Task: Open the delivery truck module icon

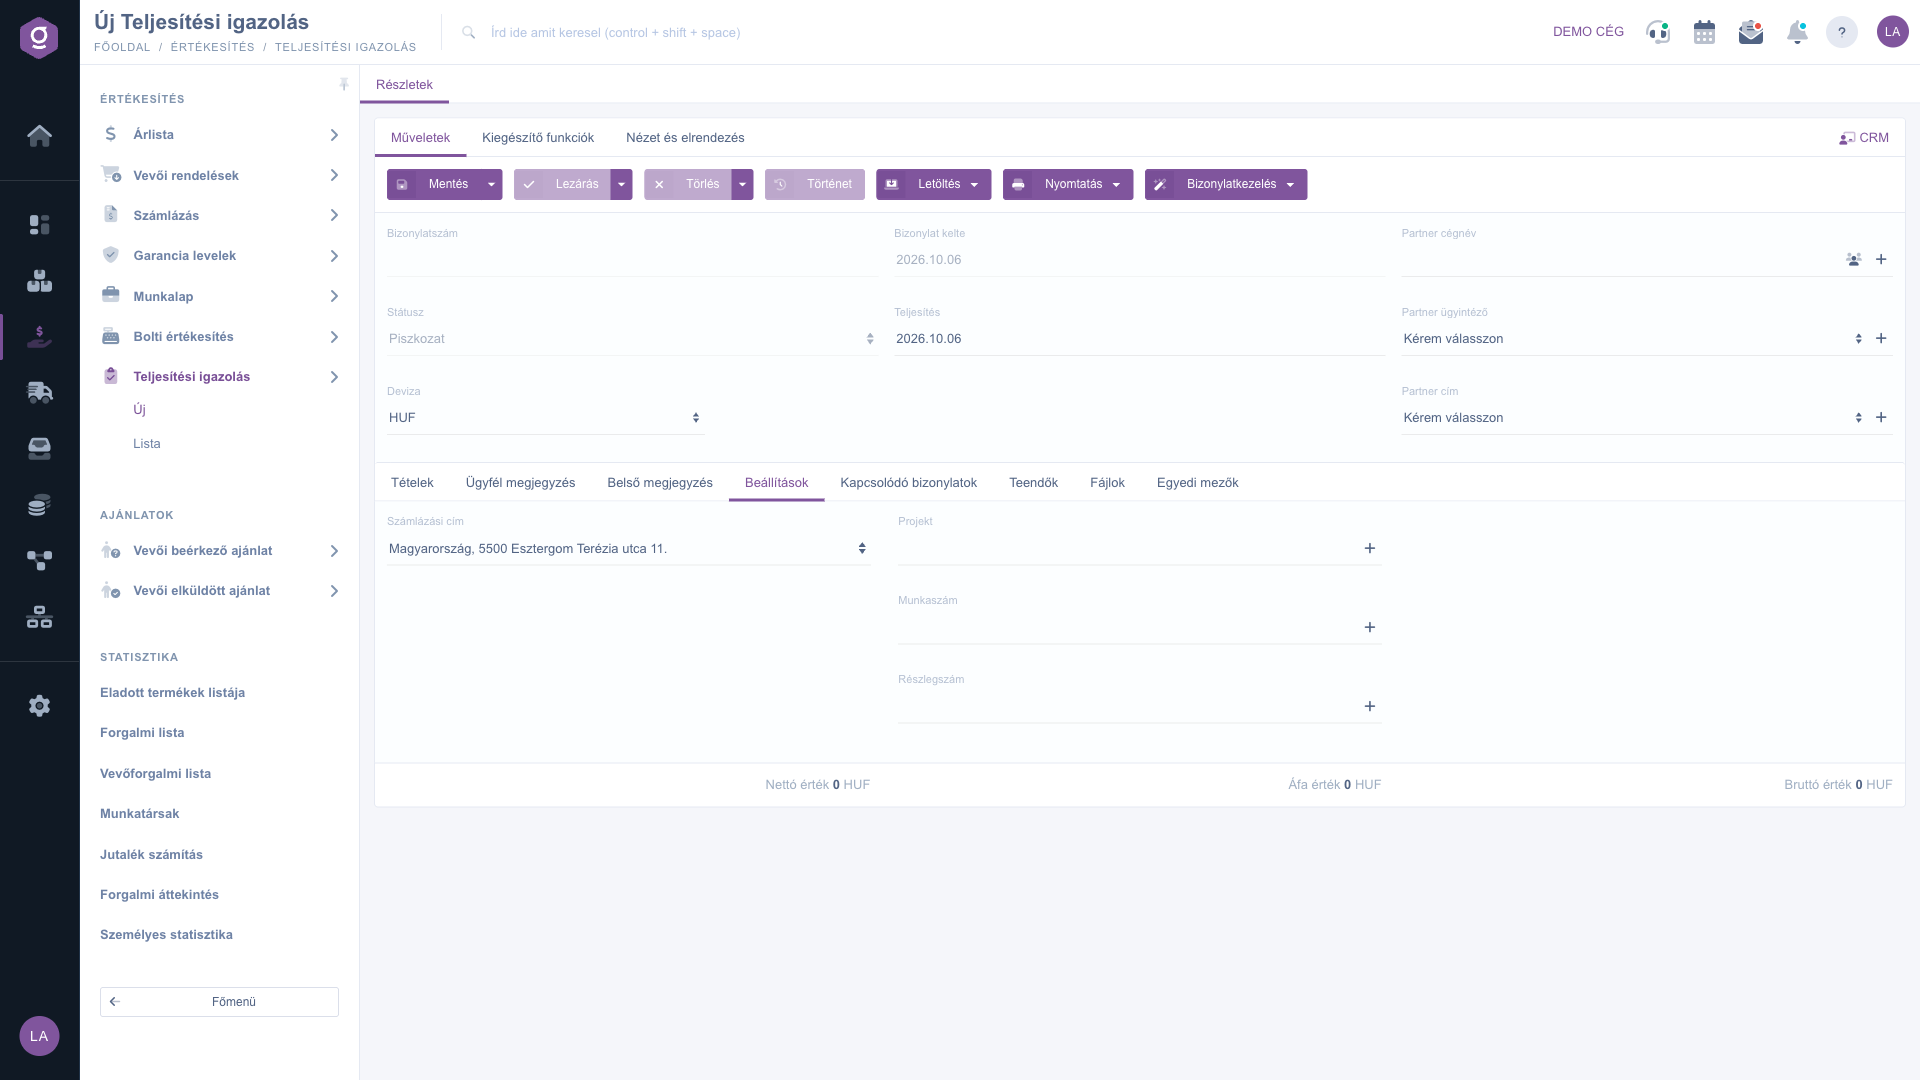Action: (39, 392)
